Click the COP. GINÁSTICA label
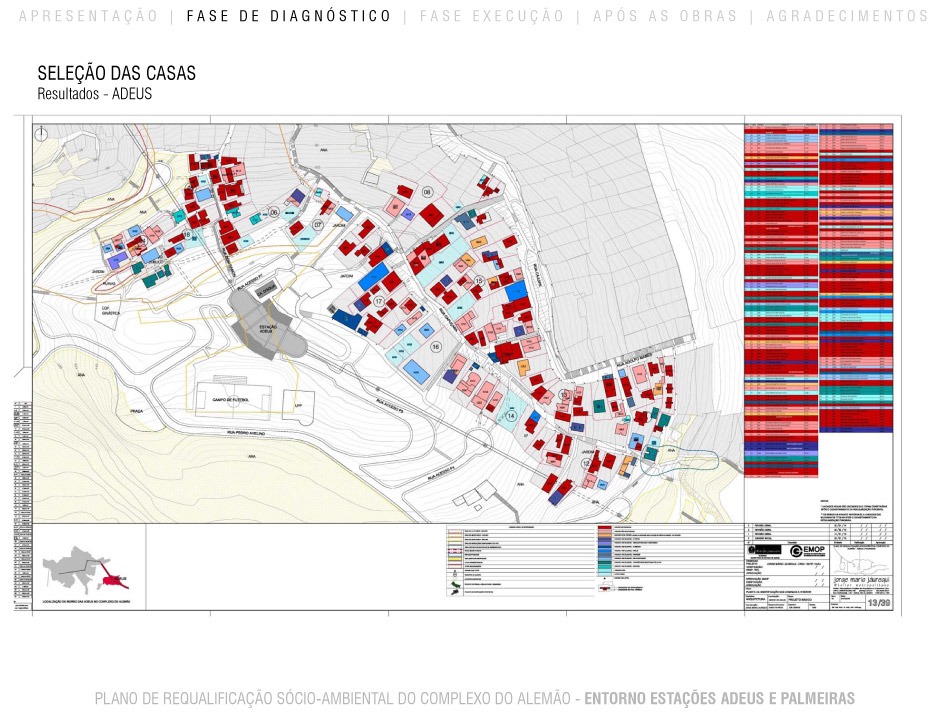This screenshot has width=950, height=713. point(110,310)
